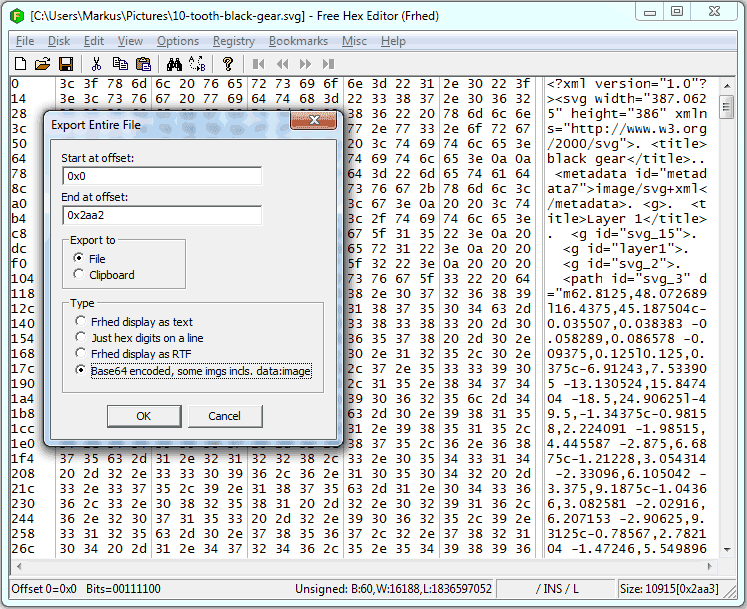Click the Open file folder icon

point(42,64)
